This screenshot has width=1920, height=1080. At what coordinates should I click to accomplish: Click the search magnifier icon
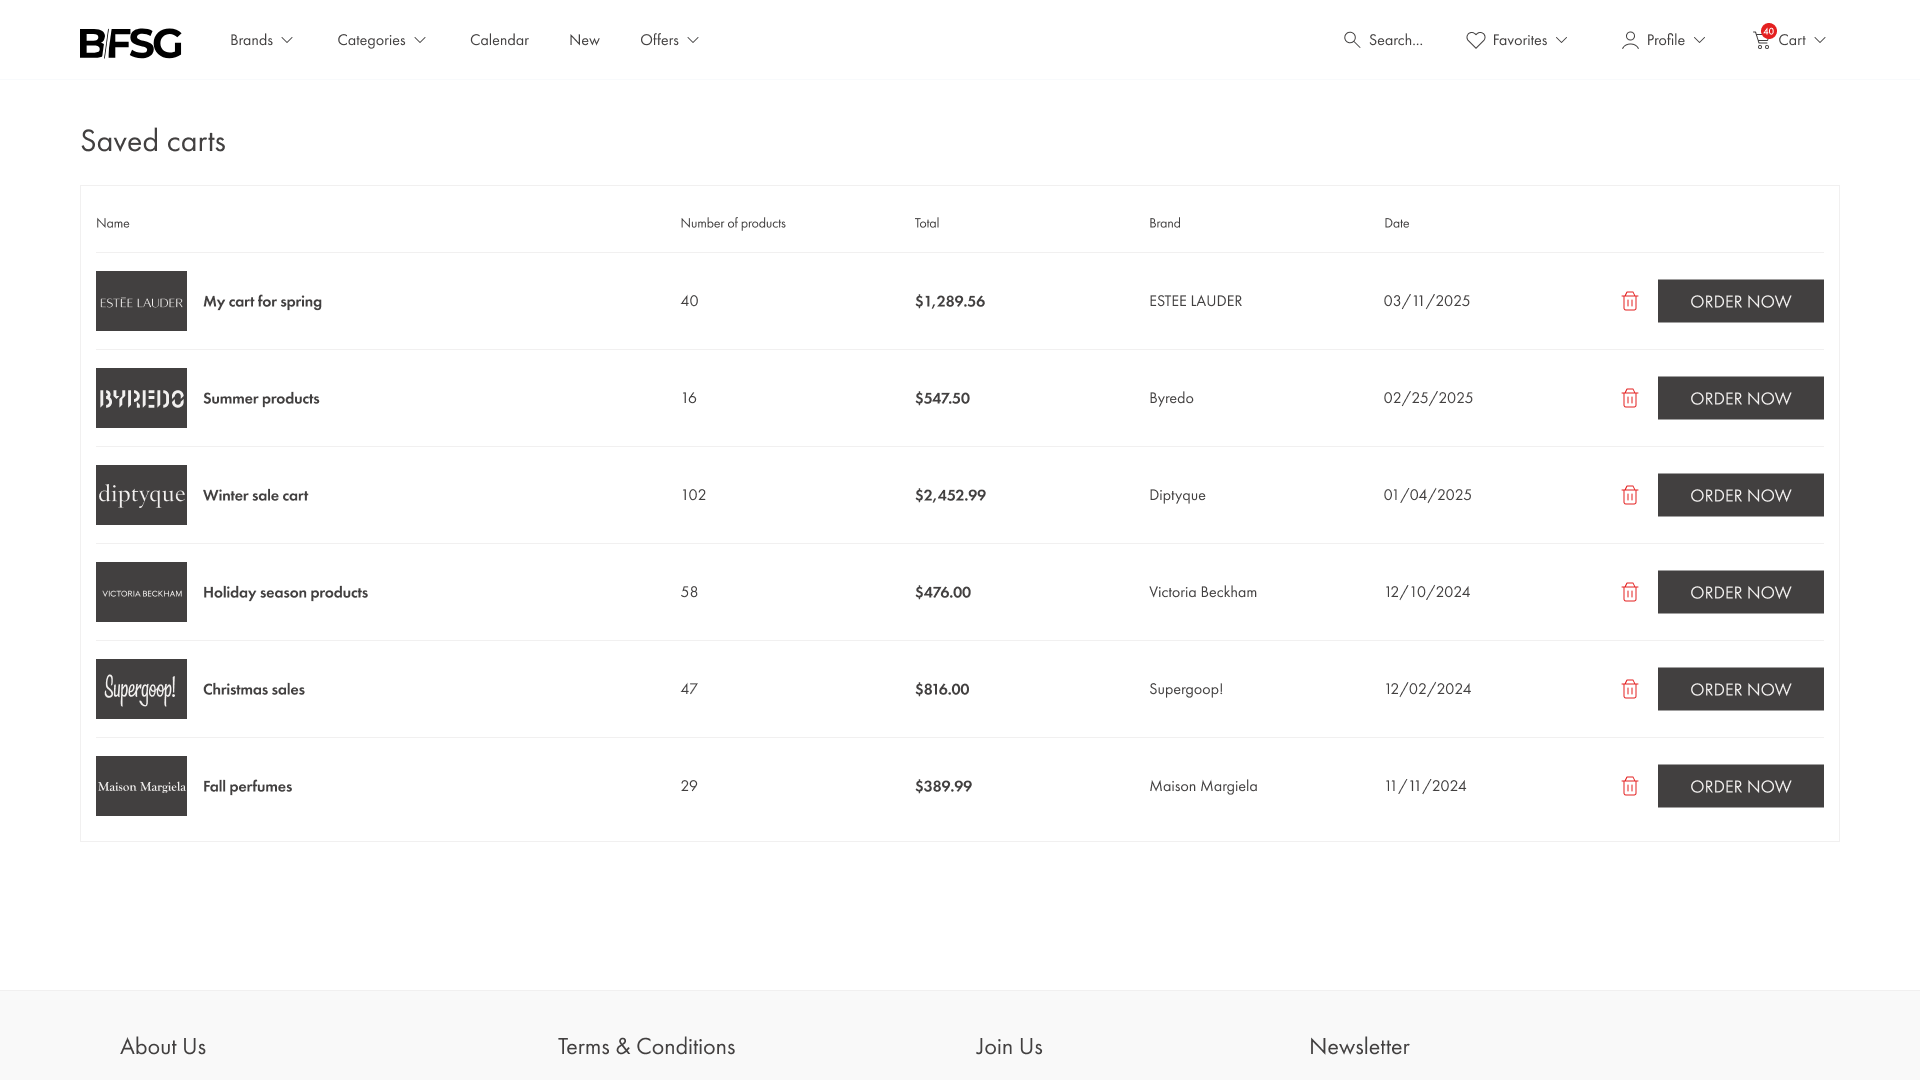pos(1352,40)
